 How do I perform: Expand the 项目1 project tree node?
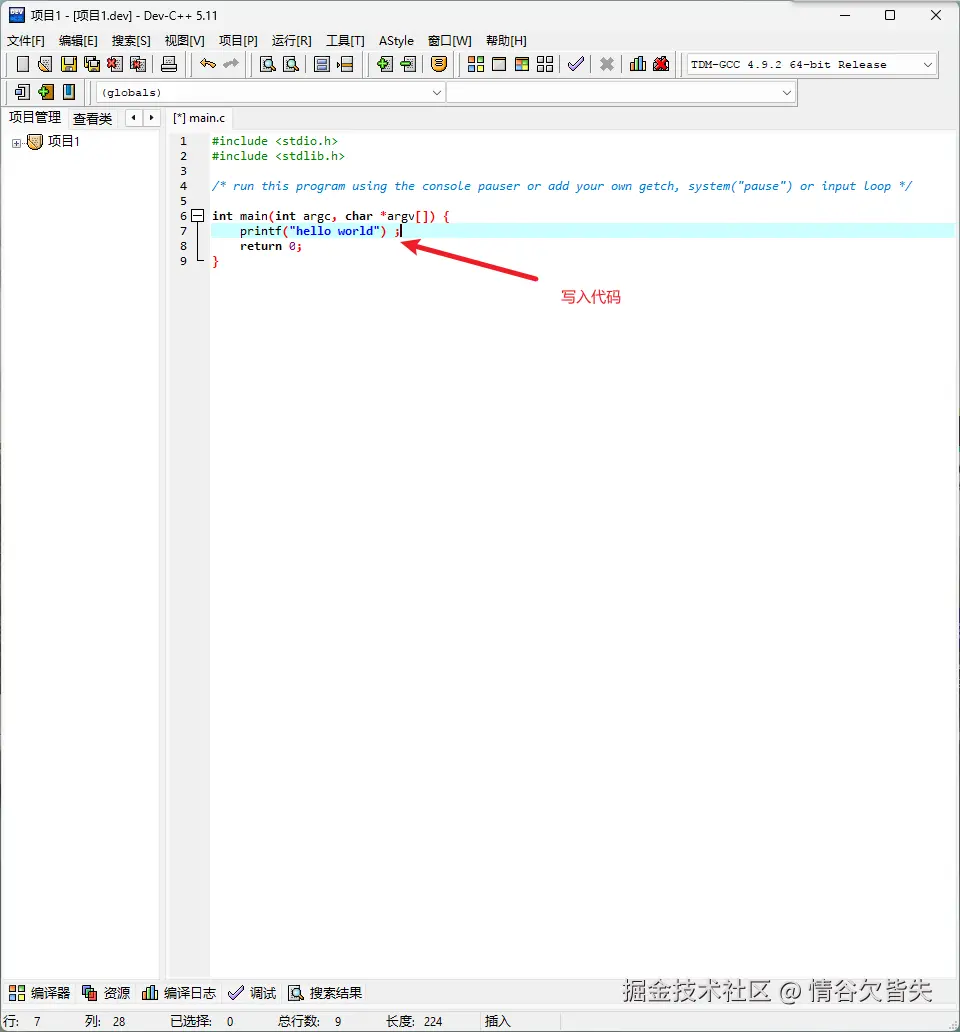point(16,143)
